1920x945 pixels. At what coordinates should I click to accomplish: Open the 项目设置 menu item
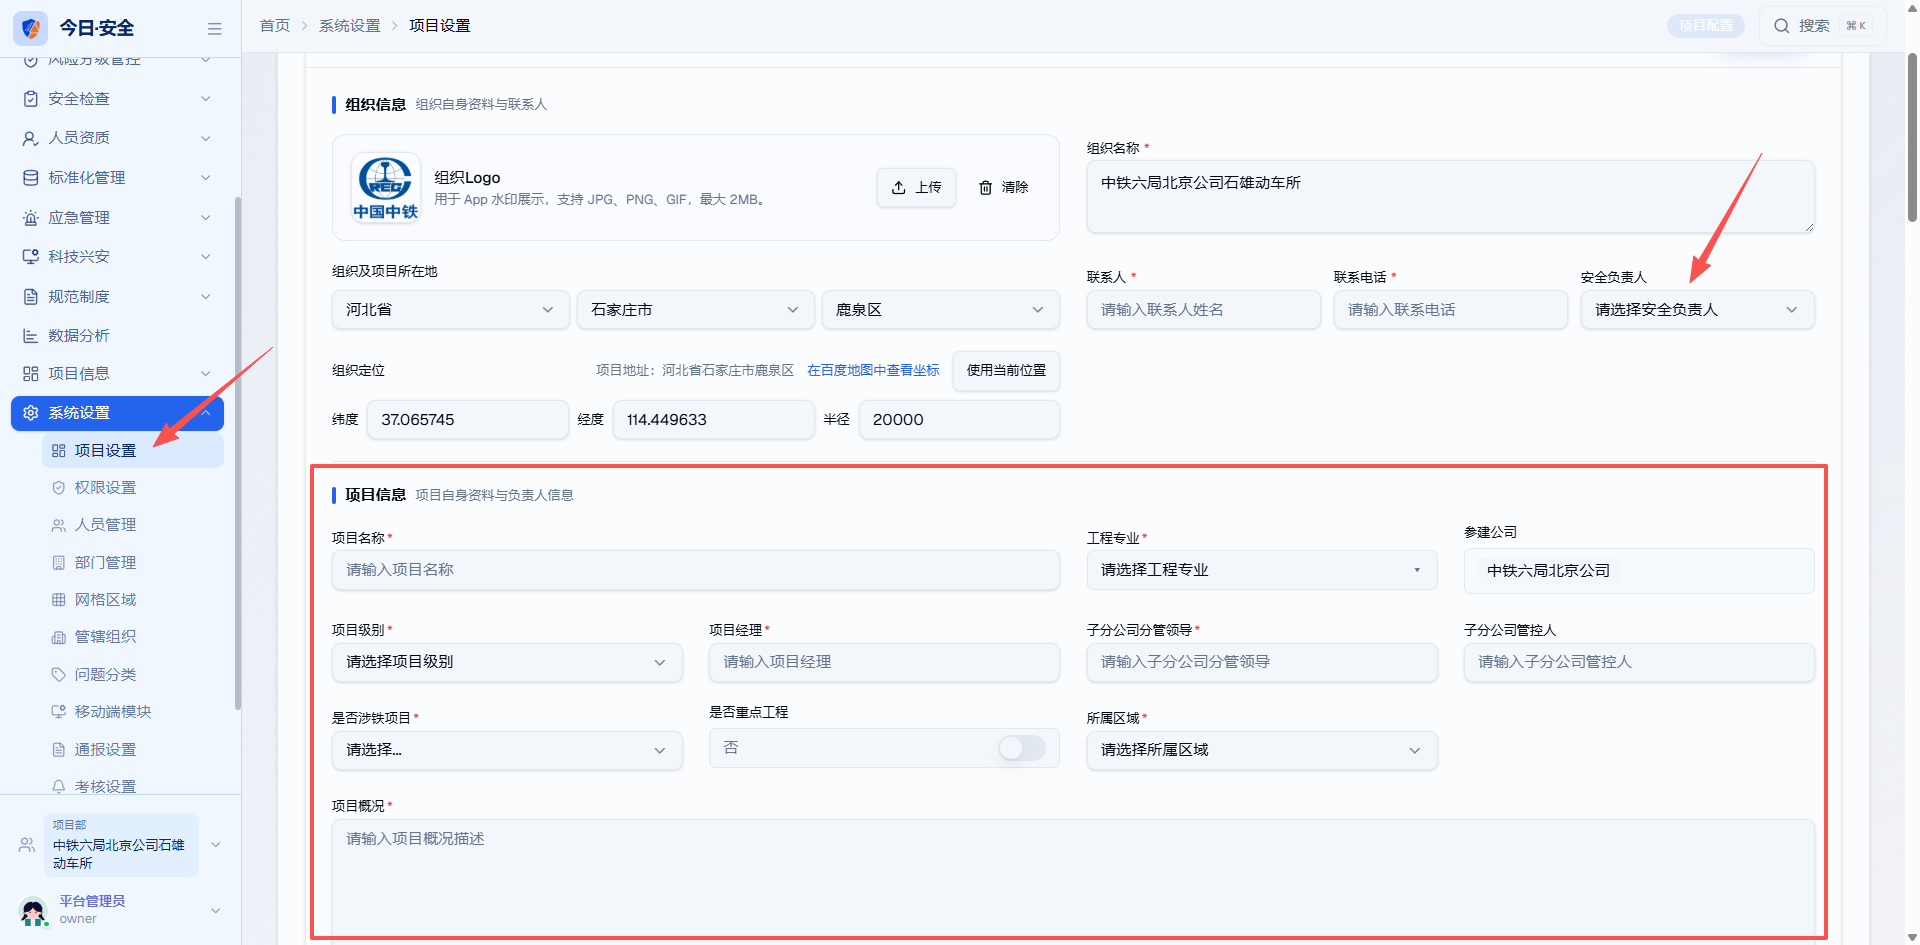tap(133, 451)
